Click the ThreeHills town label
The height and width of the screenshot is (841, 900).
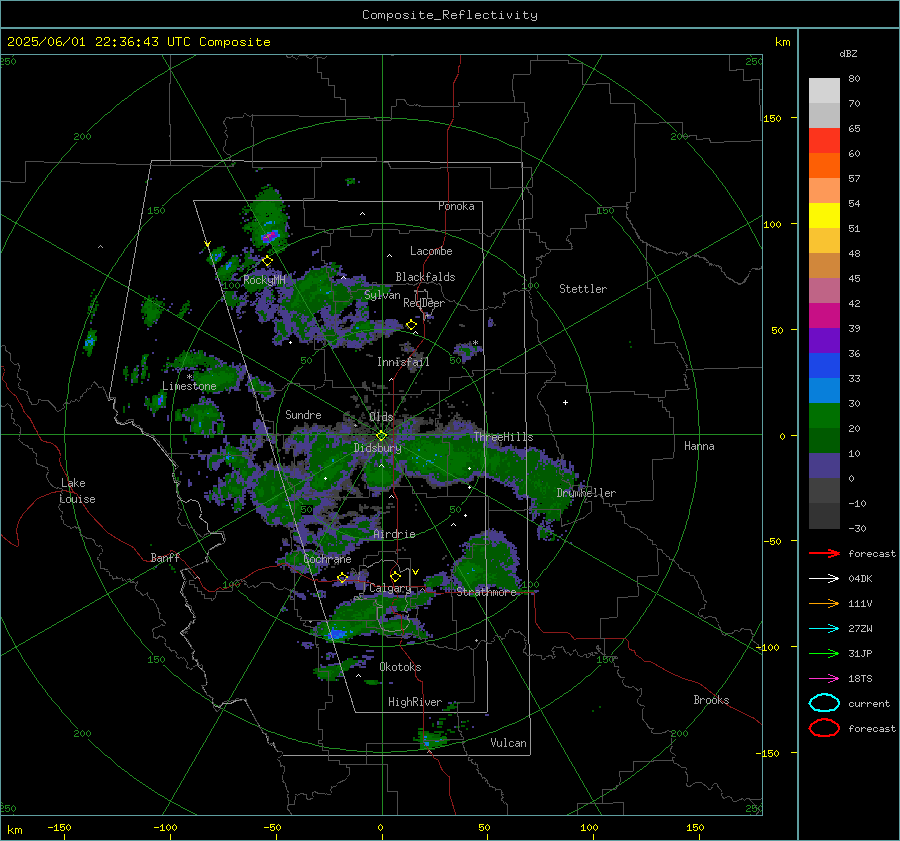pos(503,437)
